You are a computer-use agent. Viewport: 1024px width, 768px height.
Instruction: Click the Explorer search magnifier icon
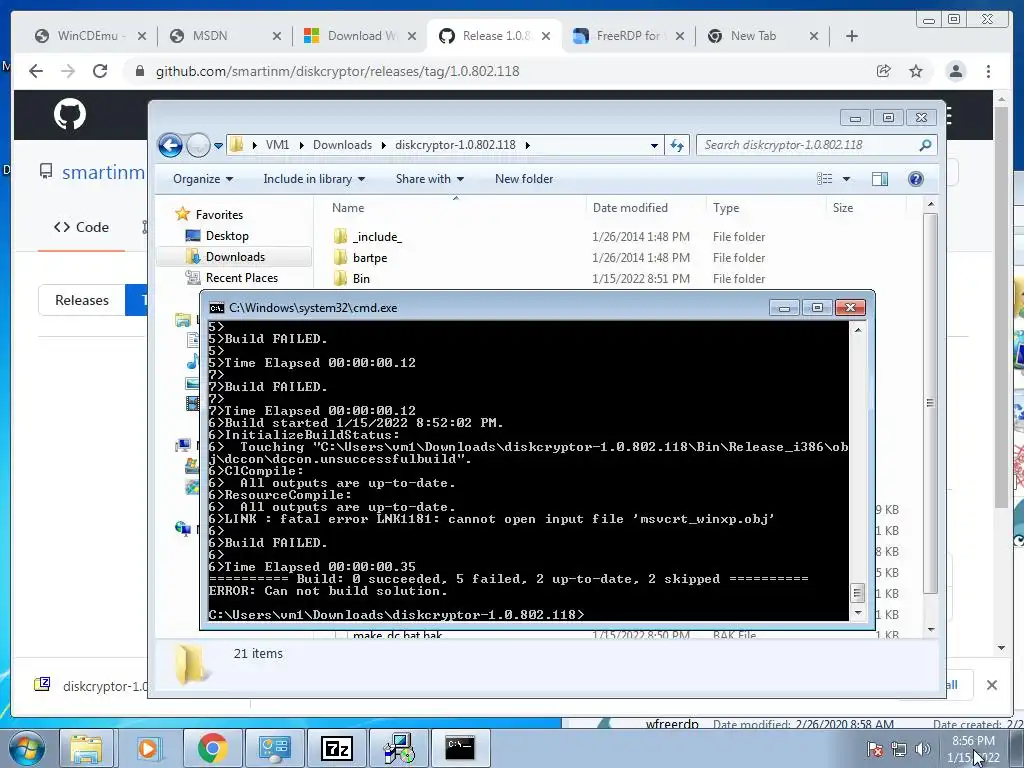[x=925, y=145]
